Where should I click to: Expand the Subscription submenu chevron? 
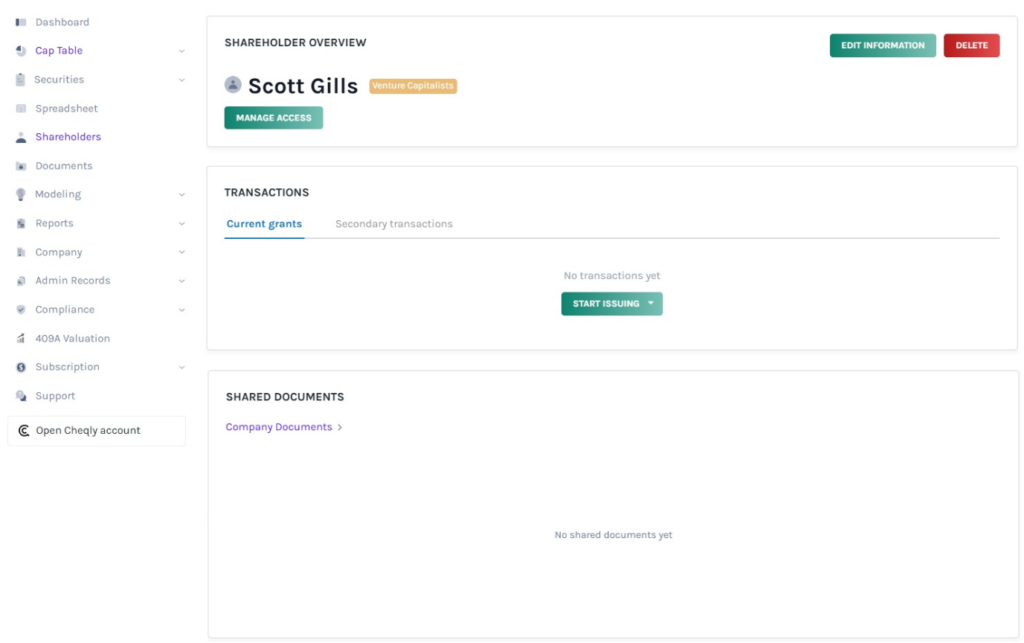(x=181, y=368)
